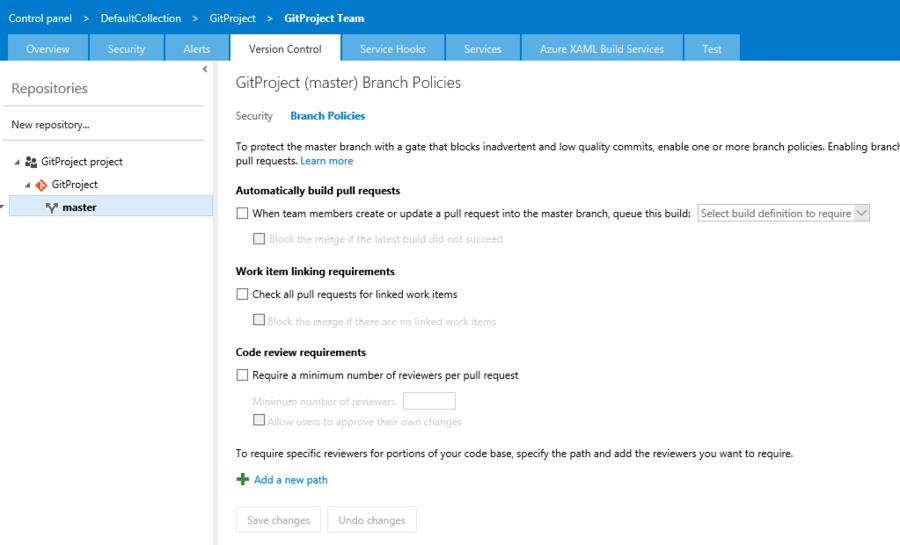
Task: Open the Learn more link
Action: (x=327, y=161)
